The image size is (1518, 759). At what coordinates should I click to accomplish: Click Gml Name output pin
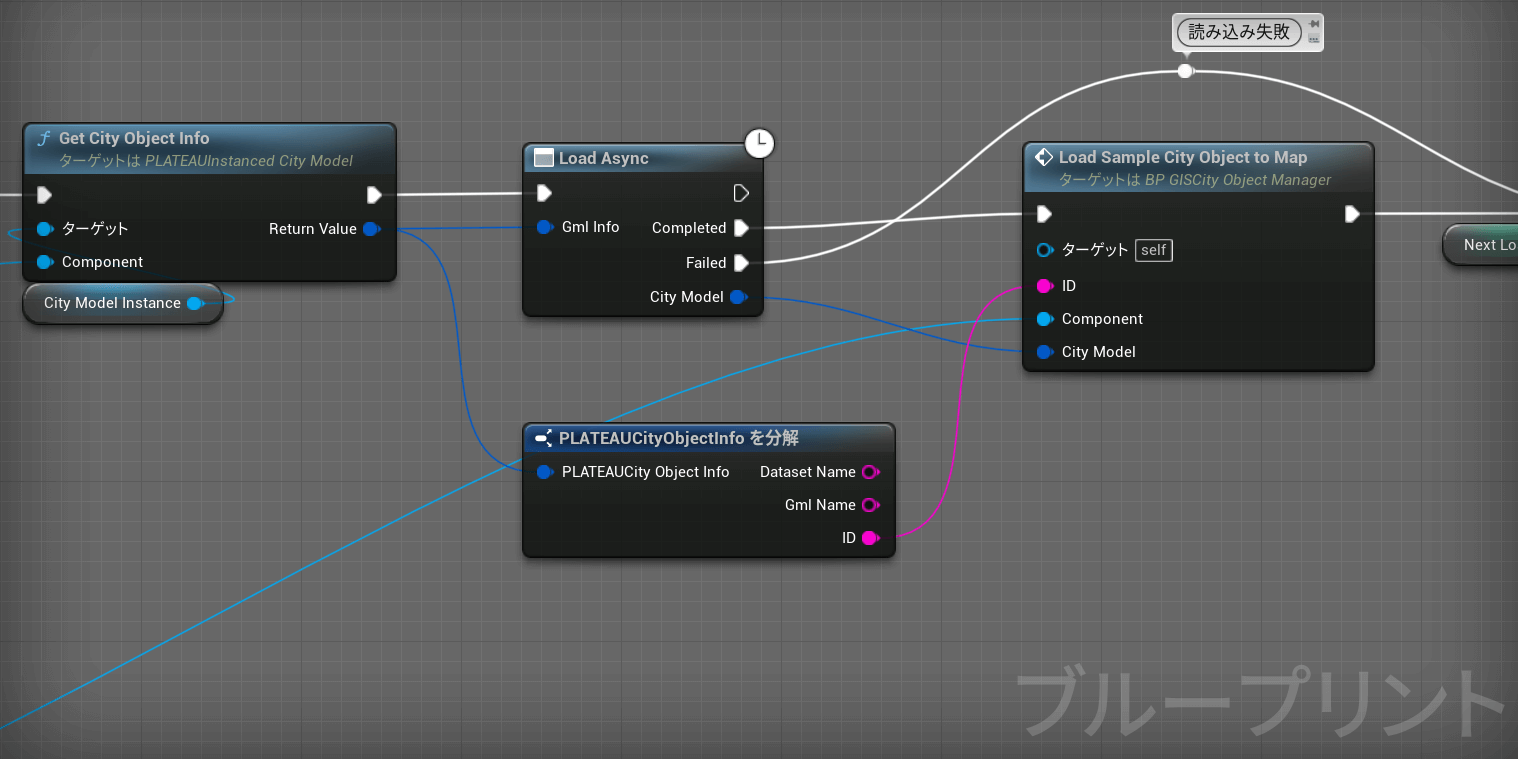click(x=870, y=505)
